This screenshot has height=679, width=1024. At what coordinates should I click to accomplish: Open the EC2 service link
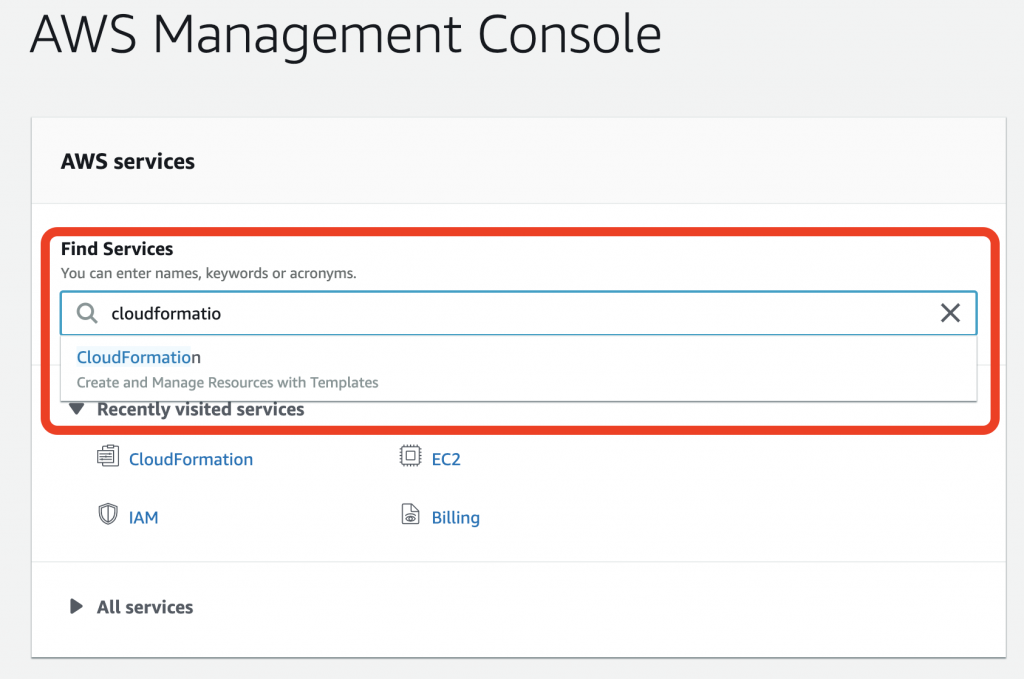(x=446, y=459)
